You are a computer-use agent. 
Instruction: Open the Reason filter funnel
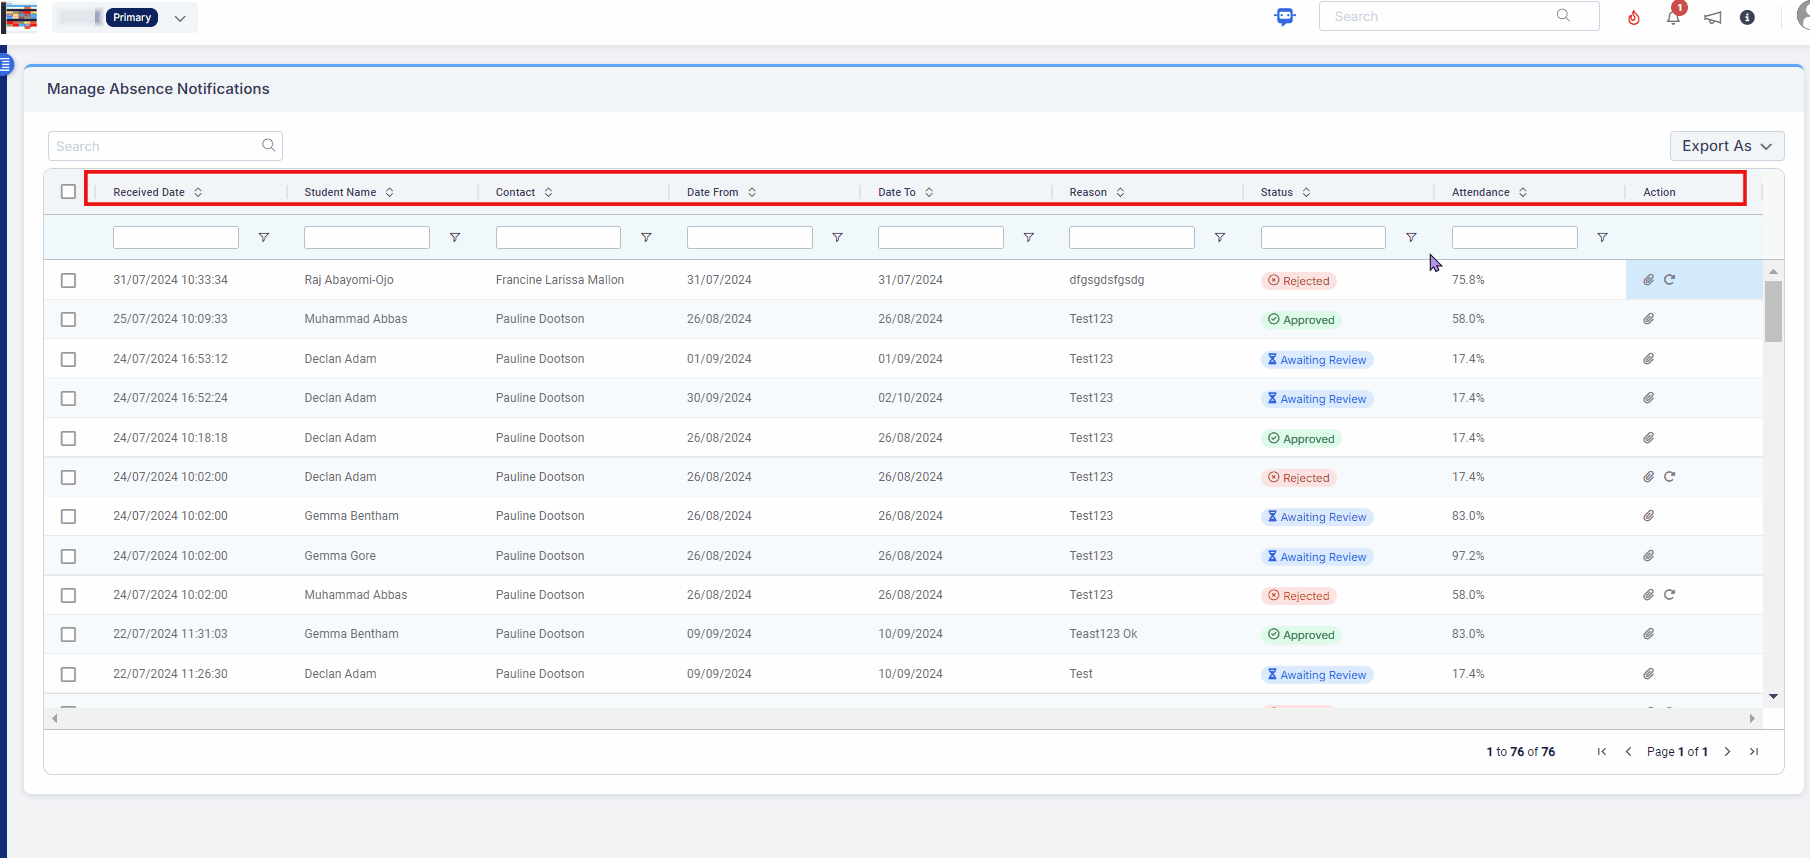[x=1220, y=237]
